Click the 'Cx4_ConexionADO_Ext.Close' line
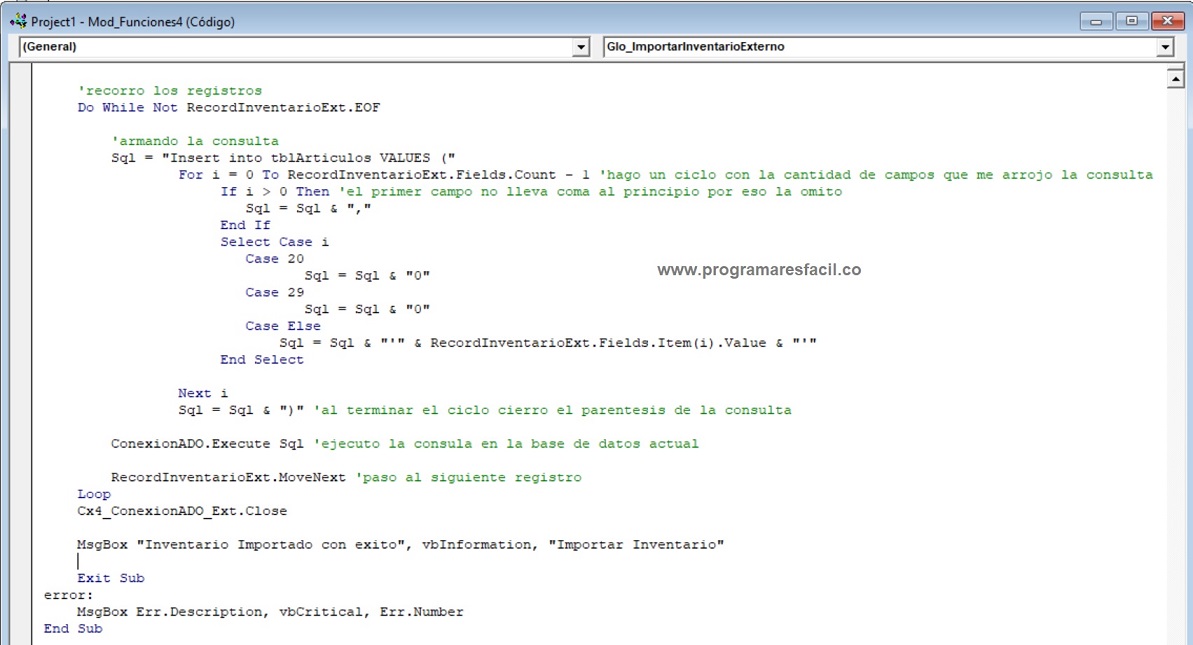The image size is (1193, 645). [182, 511]
